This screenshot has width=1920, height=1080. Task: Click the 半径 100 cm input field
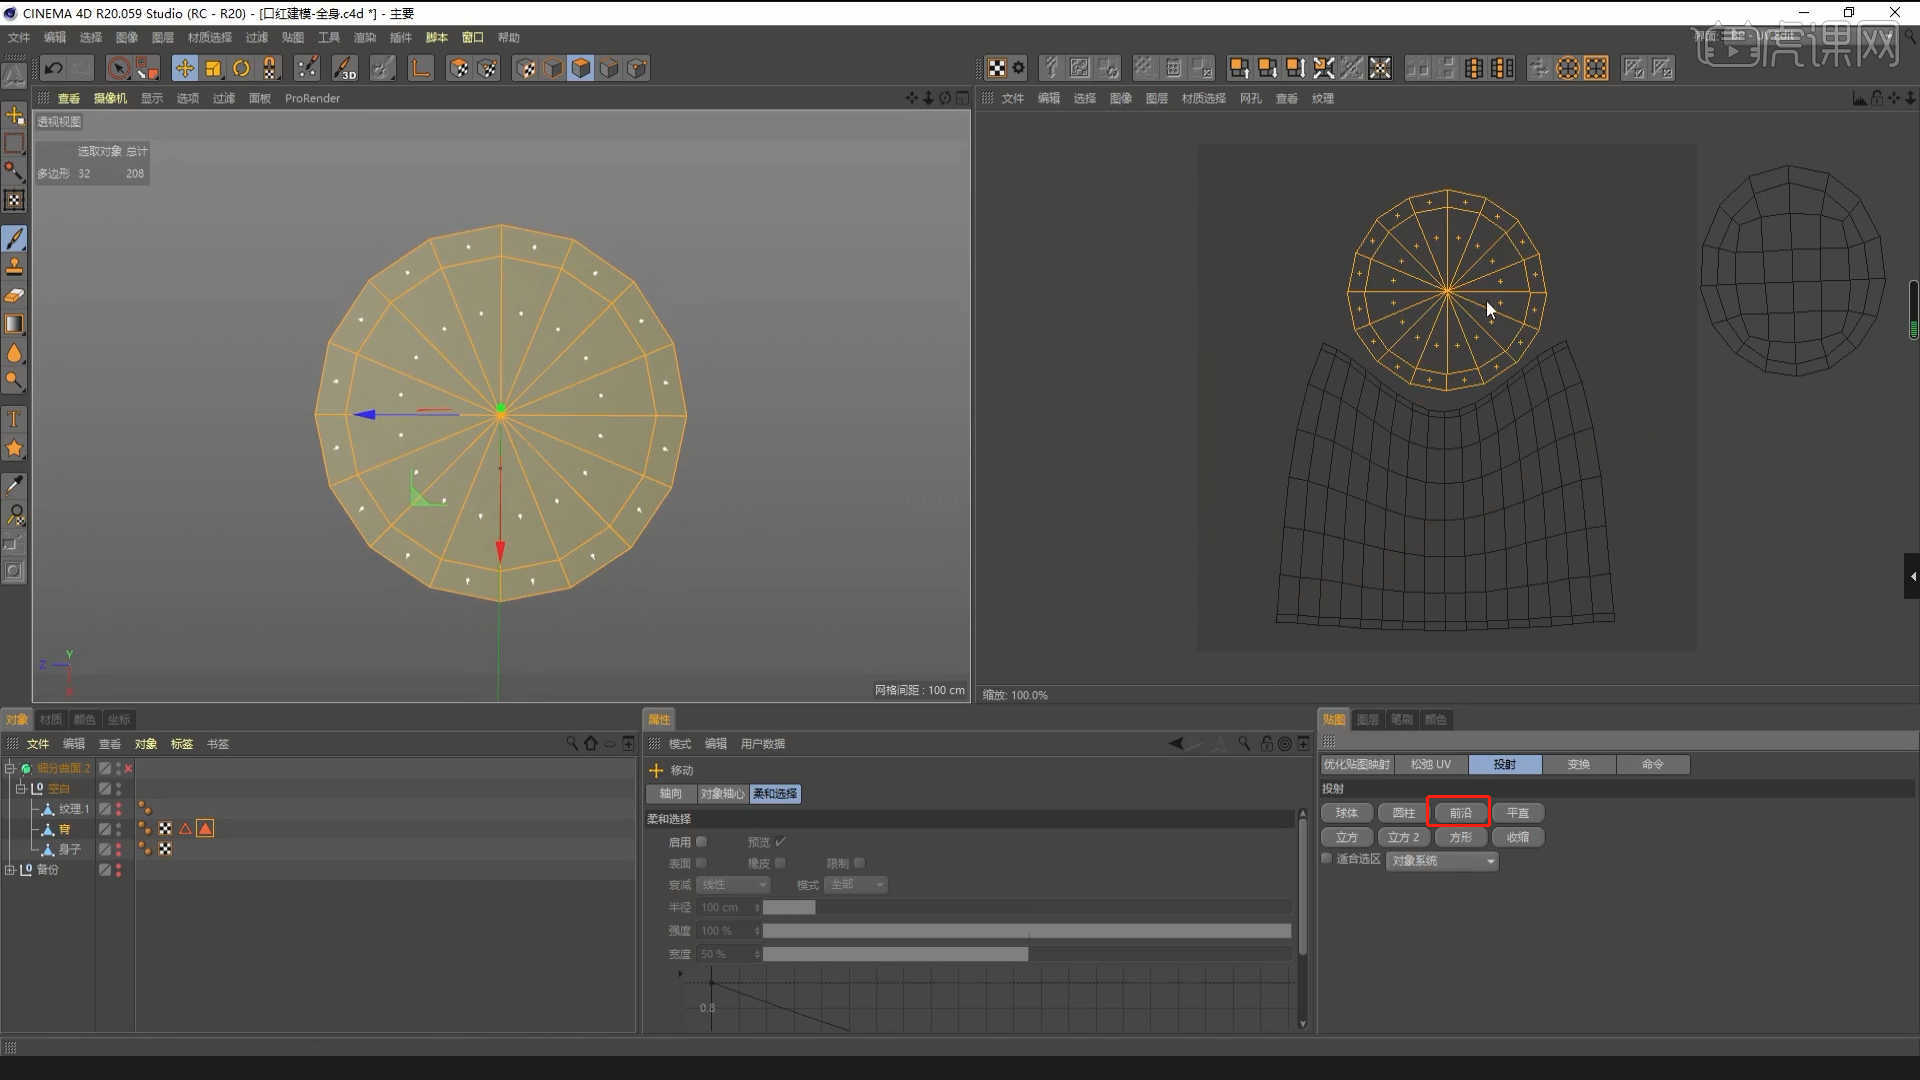[727, 907]
